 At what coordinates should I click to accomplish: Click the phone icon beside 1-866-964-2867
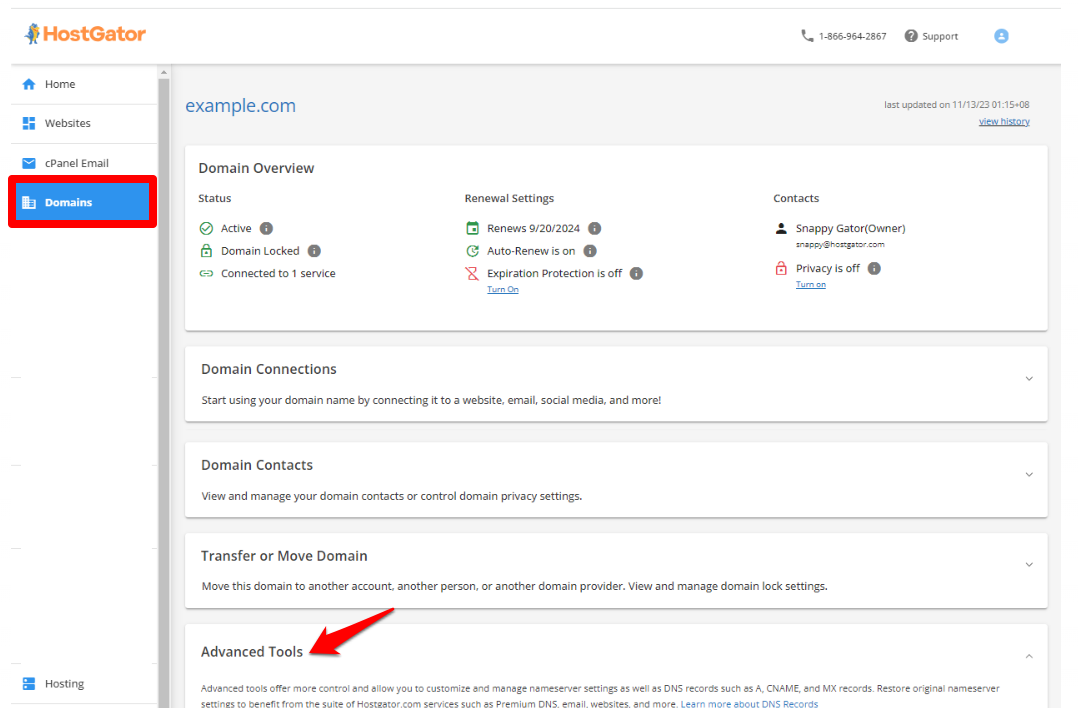[807, 36]
